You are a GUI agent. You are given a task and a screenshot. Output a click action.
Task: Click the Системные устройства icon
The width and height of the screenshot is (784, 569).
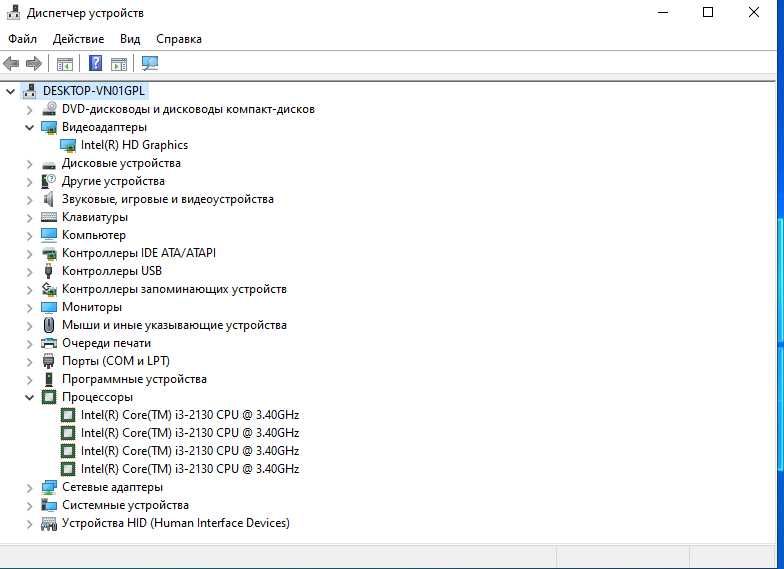pyautogui.click(x=49, y=505)
